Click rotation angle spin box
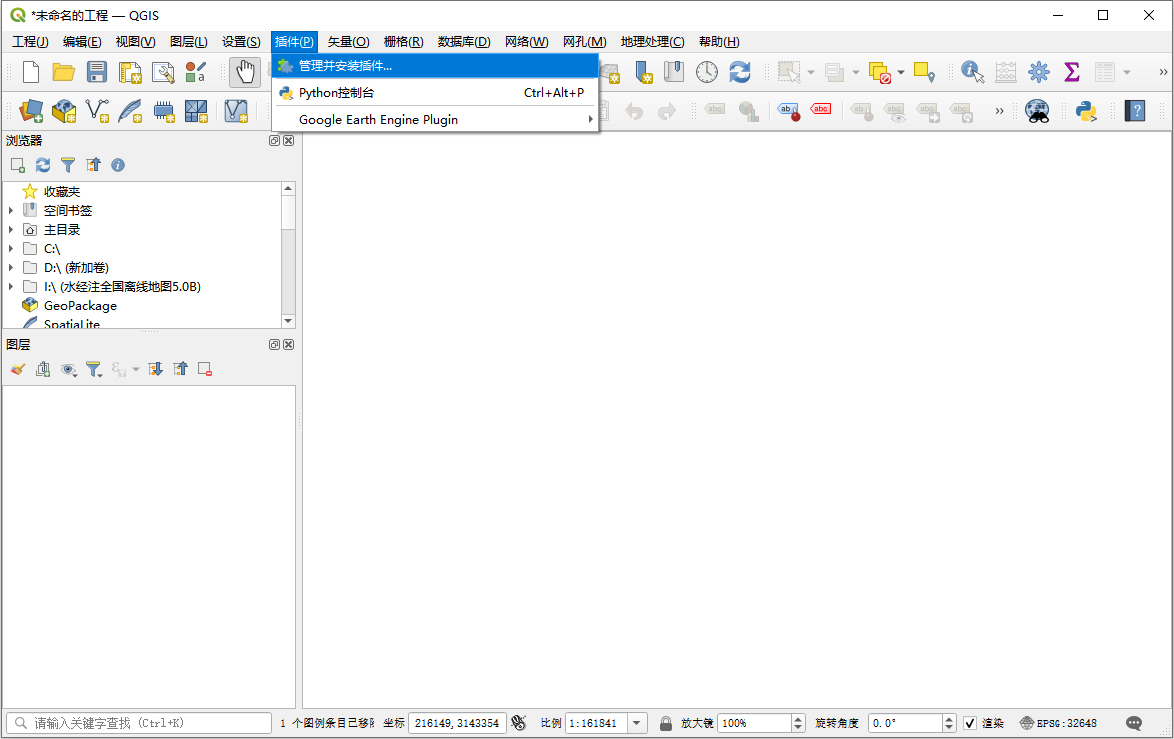The width and height of the screenshot is (1174, 739). click(912, 723)
